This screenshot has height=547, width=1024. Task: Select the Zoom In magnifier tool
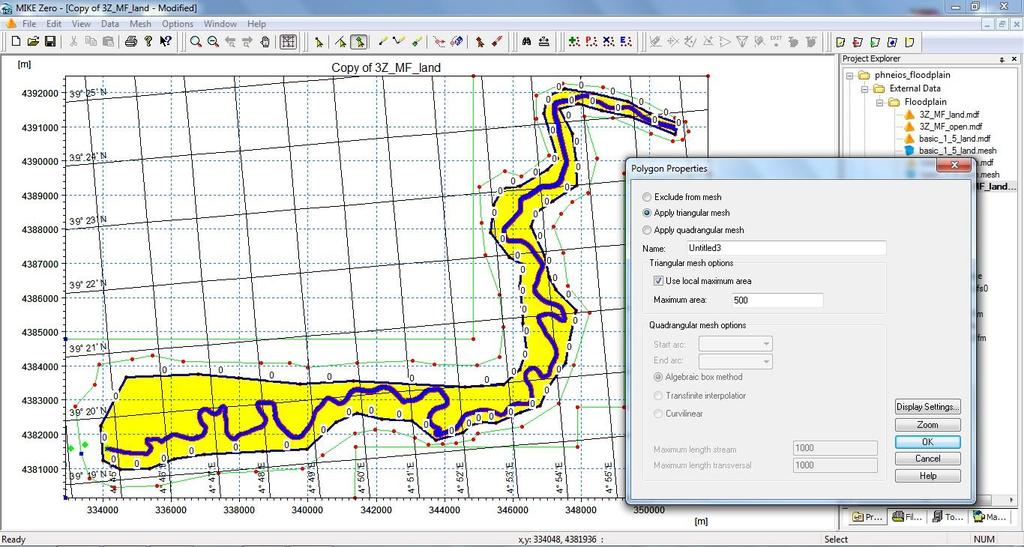[x=195, y=42]
